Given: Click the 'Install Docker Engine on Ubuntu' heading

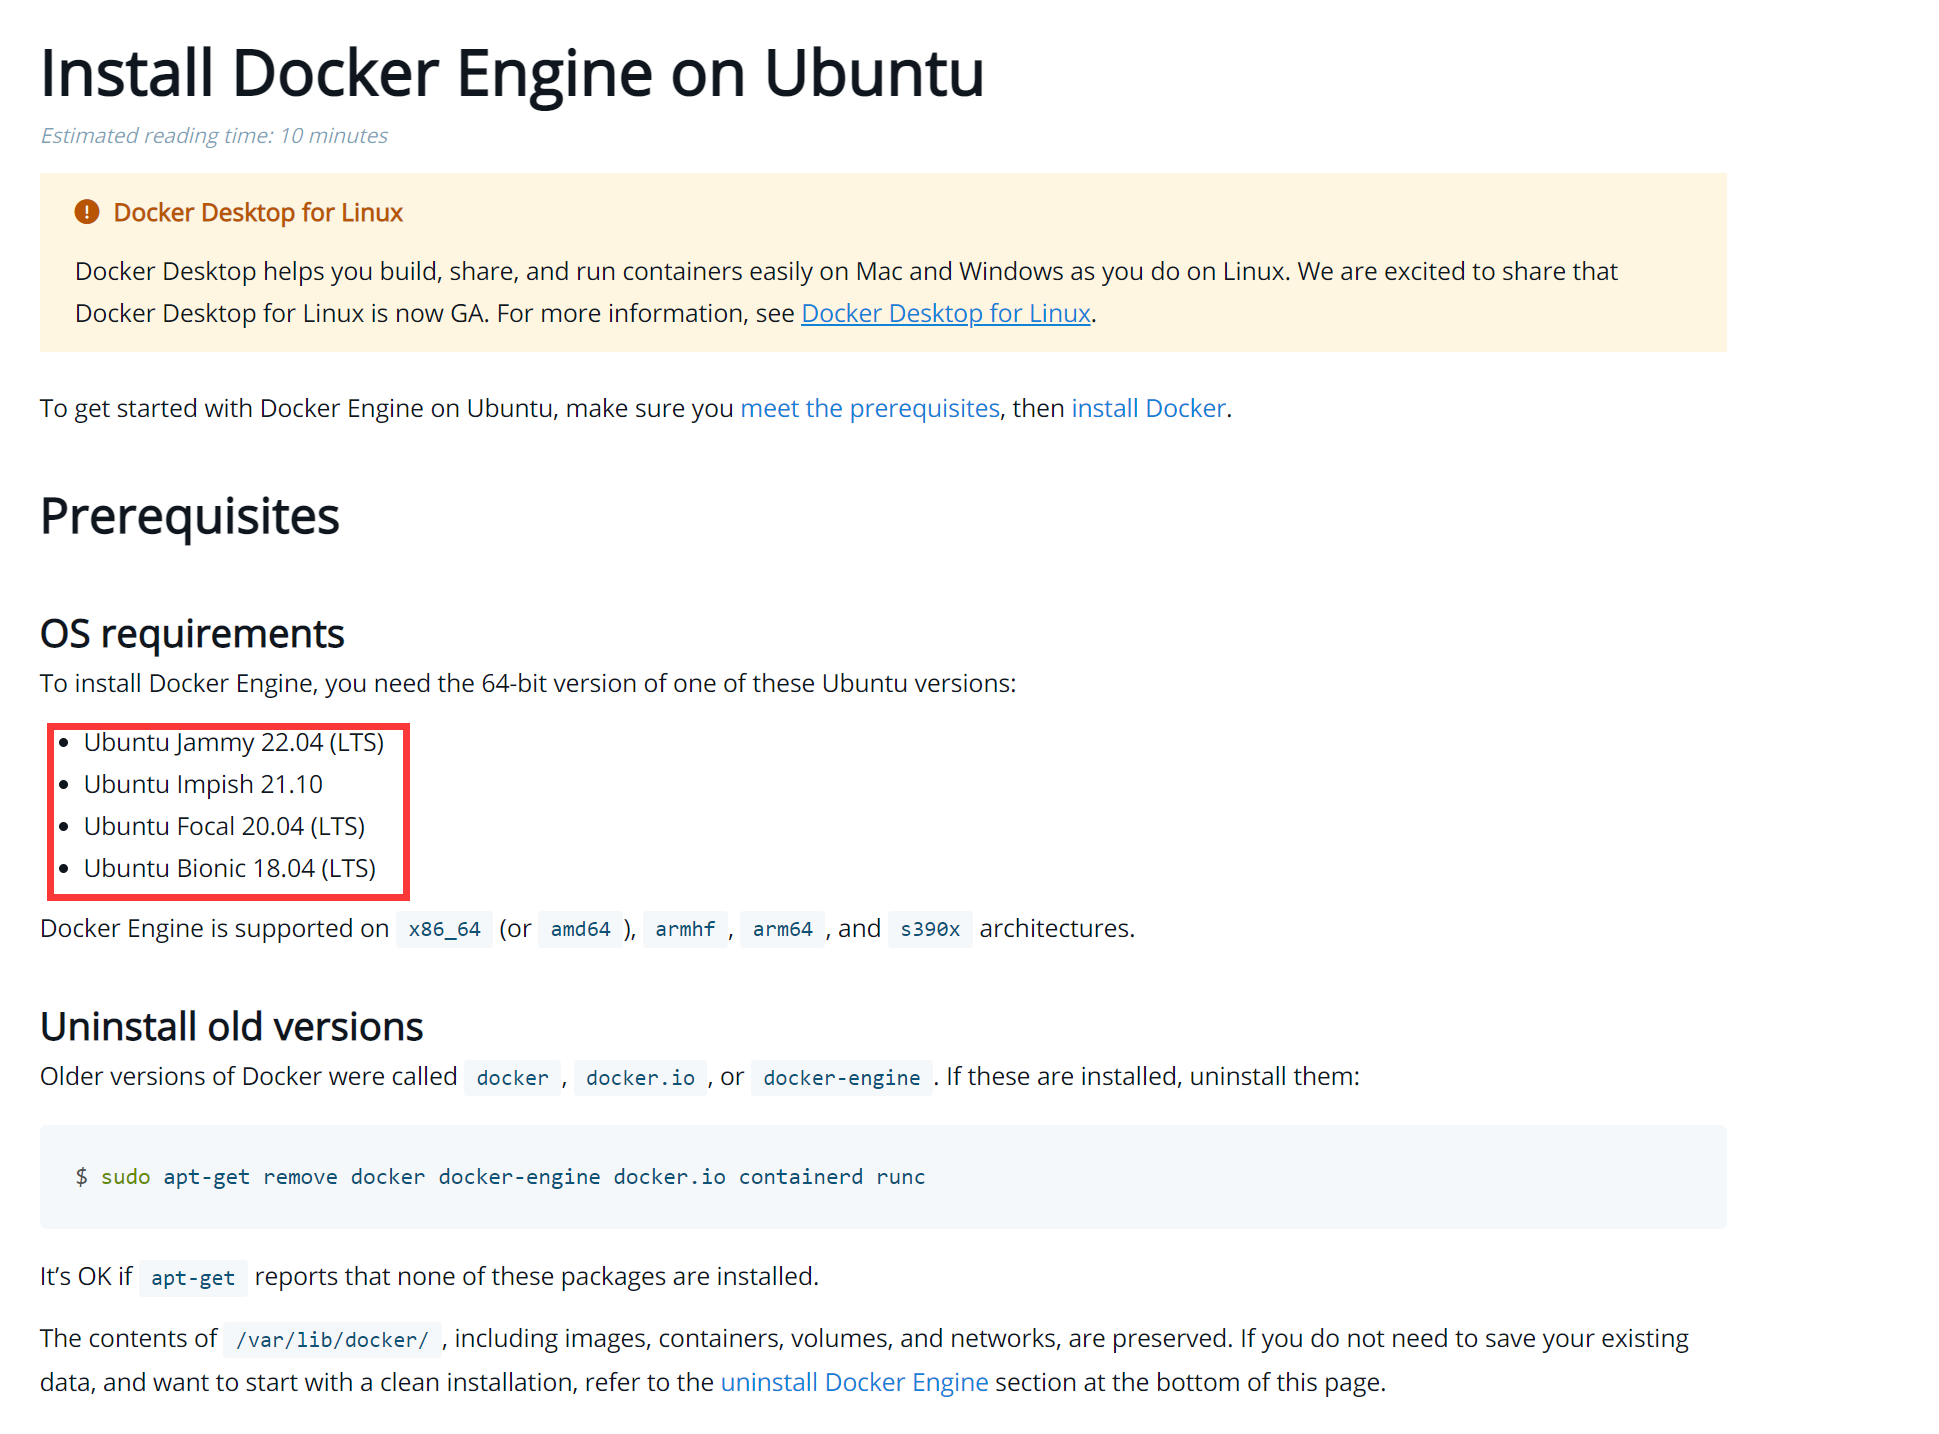Looking at the screenshot, I should [512, 73].
